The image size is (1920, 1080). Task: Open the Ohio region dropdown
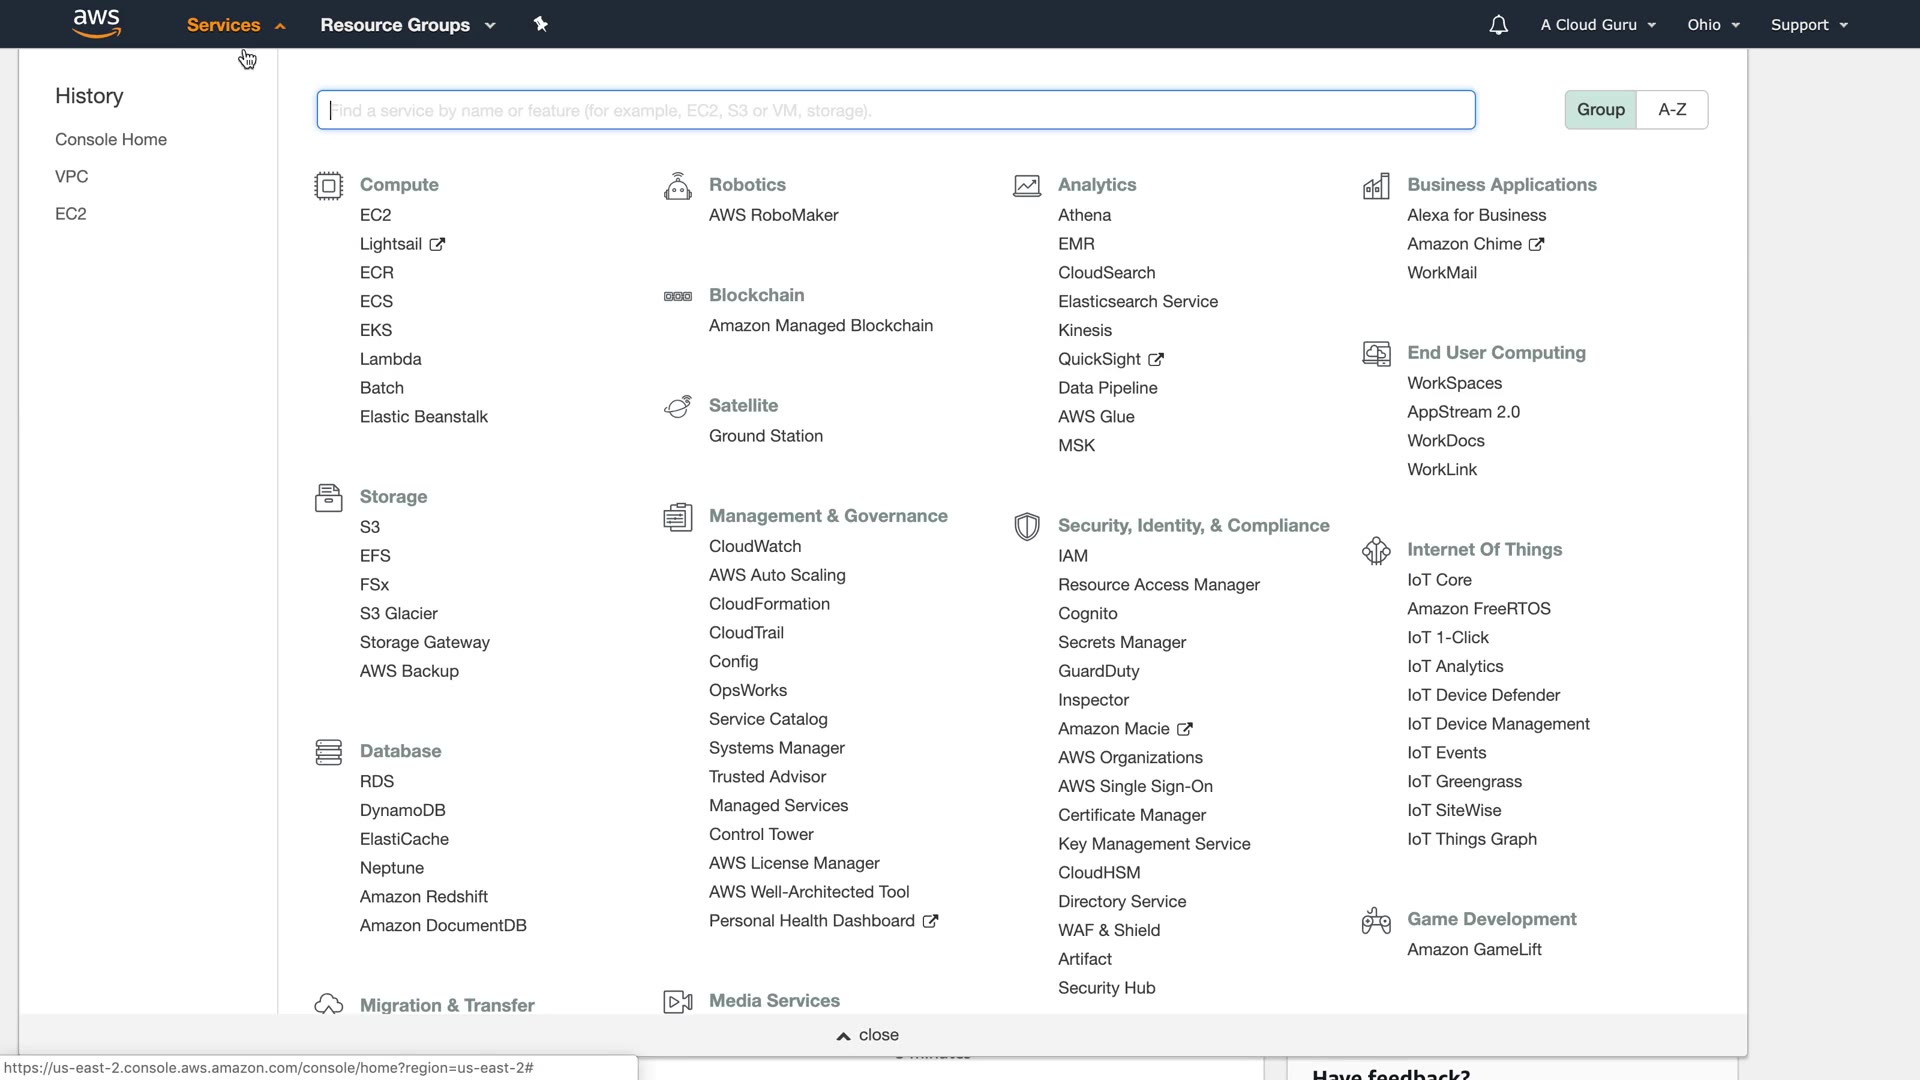click(1713, 25)
